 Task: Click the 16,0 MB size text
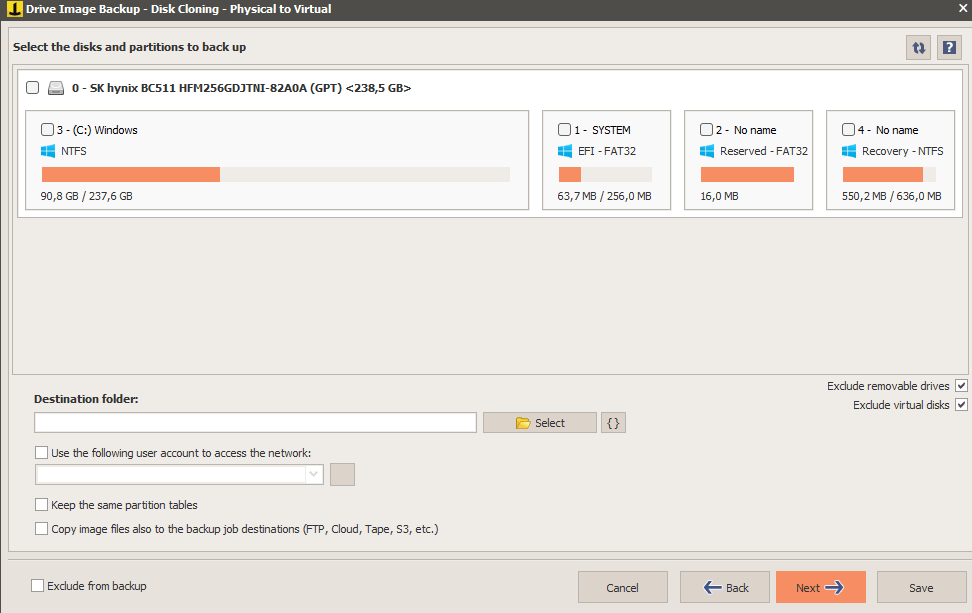coord(719,196)
